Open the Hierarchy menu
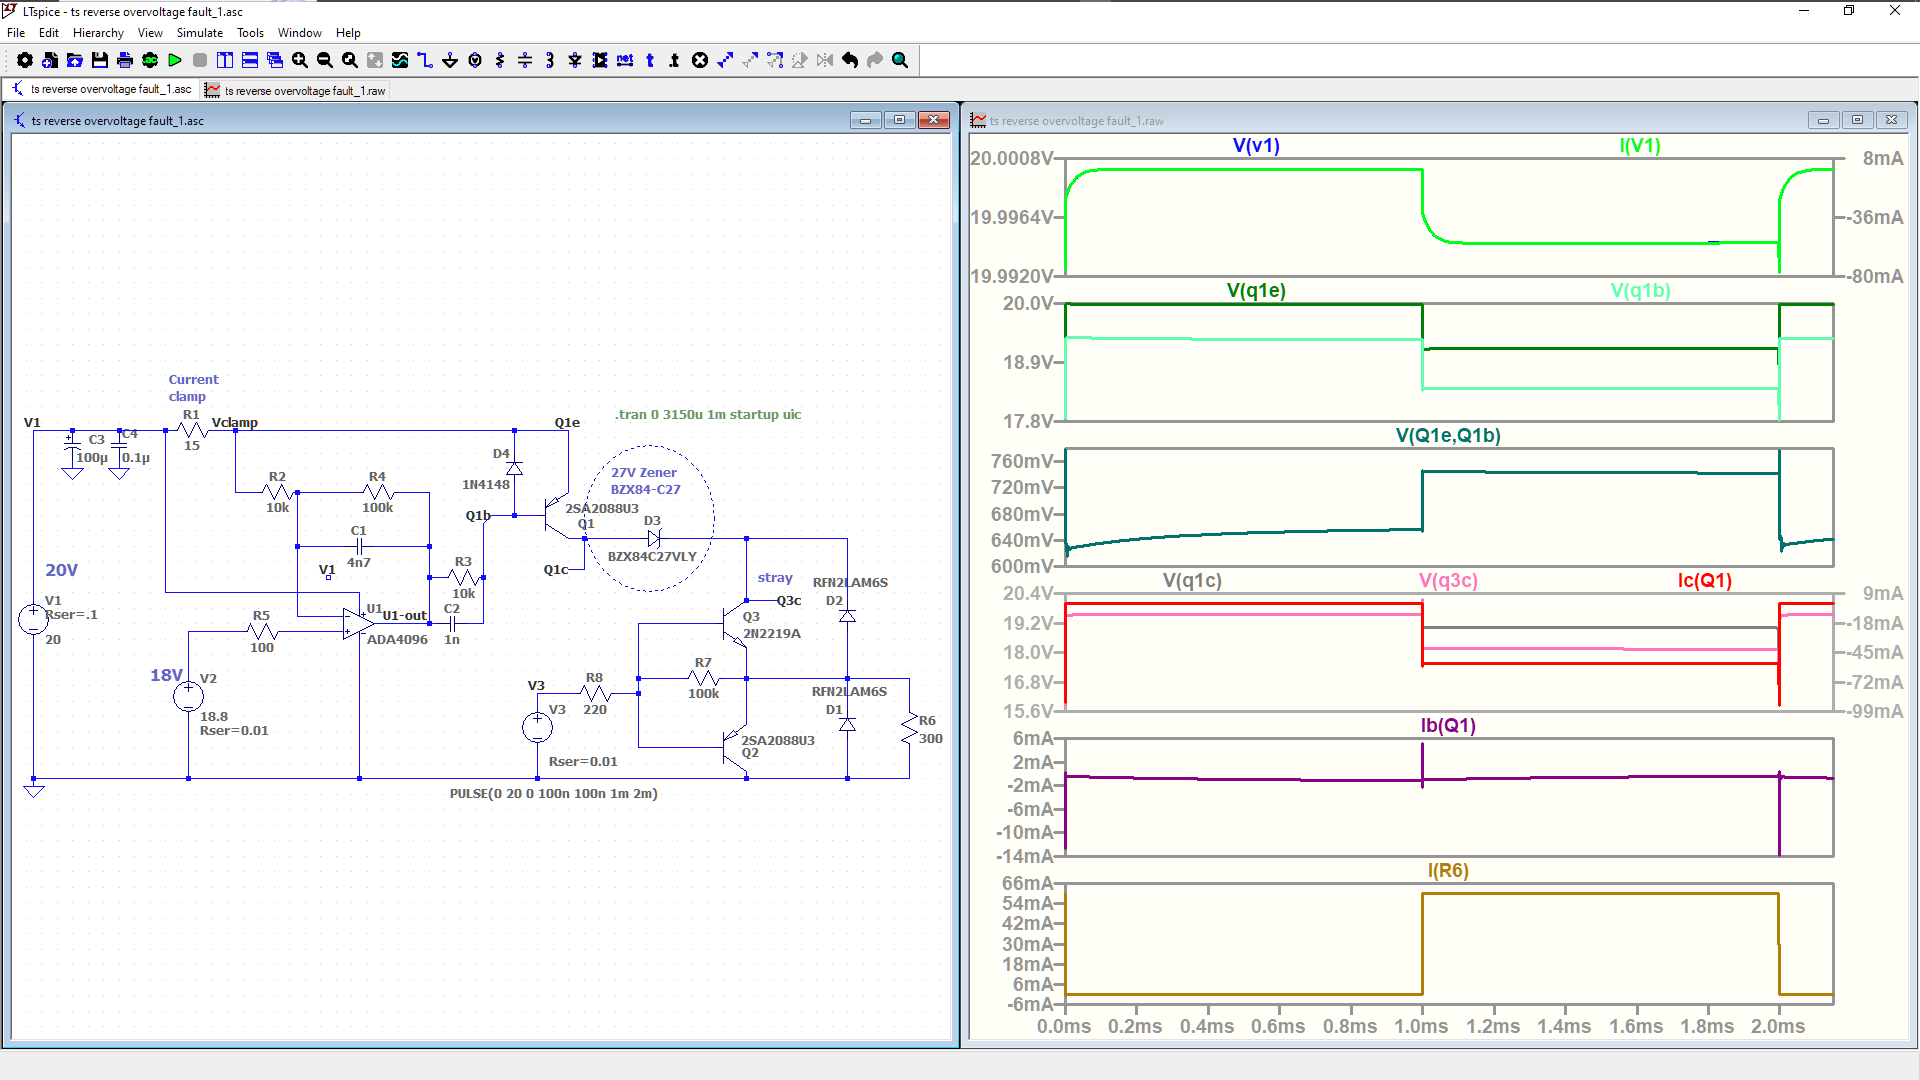 click(x=98, y=33)
